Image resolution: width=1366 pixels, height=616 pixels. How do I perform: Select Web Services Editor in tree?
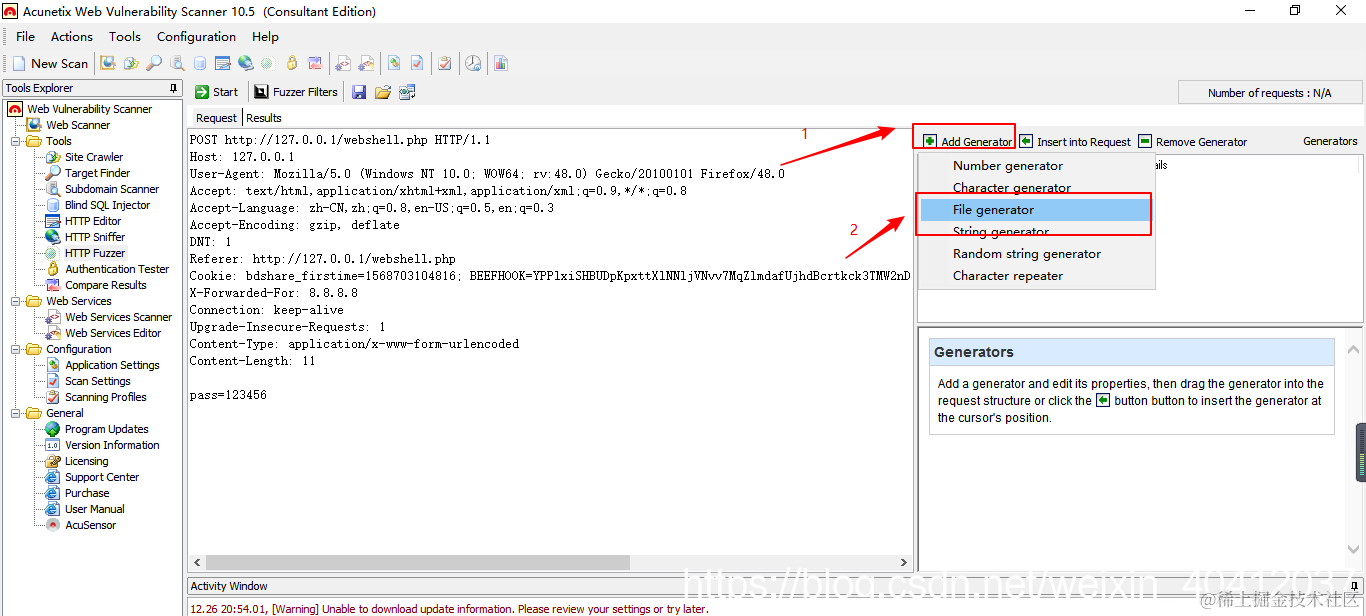(113, 333)
